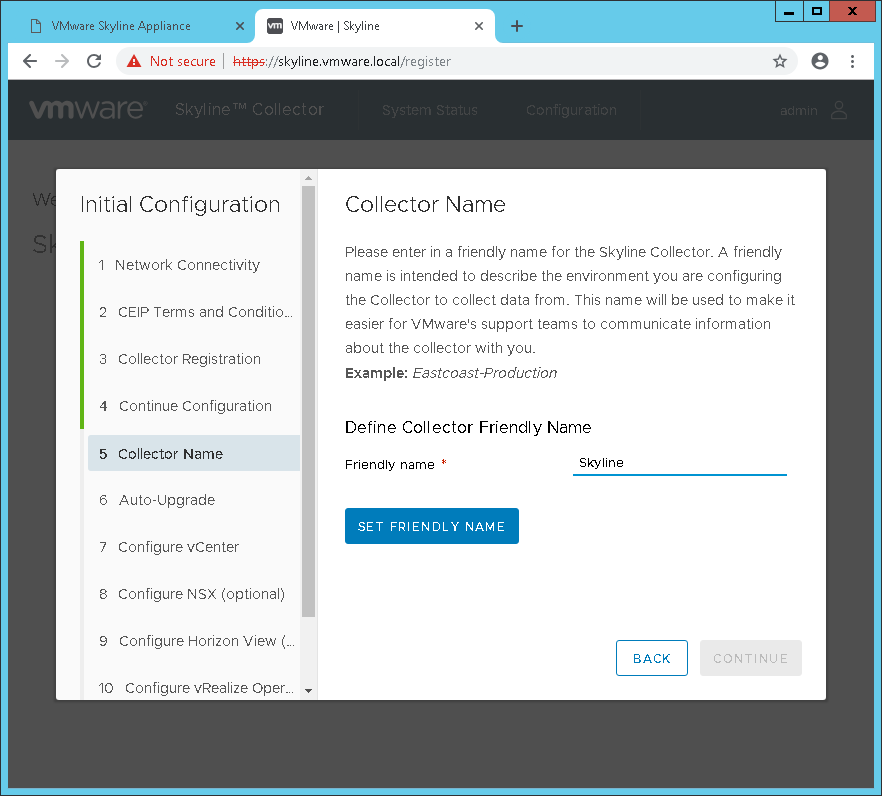Click the browser Forward arrow
Screen dimensions: 882x796
(x=62, y=61)
